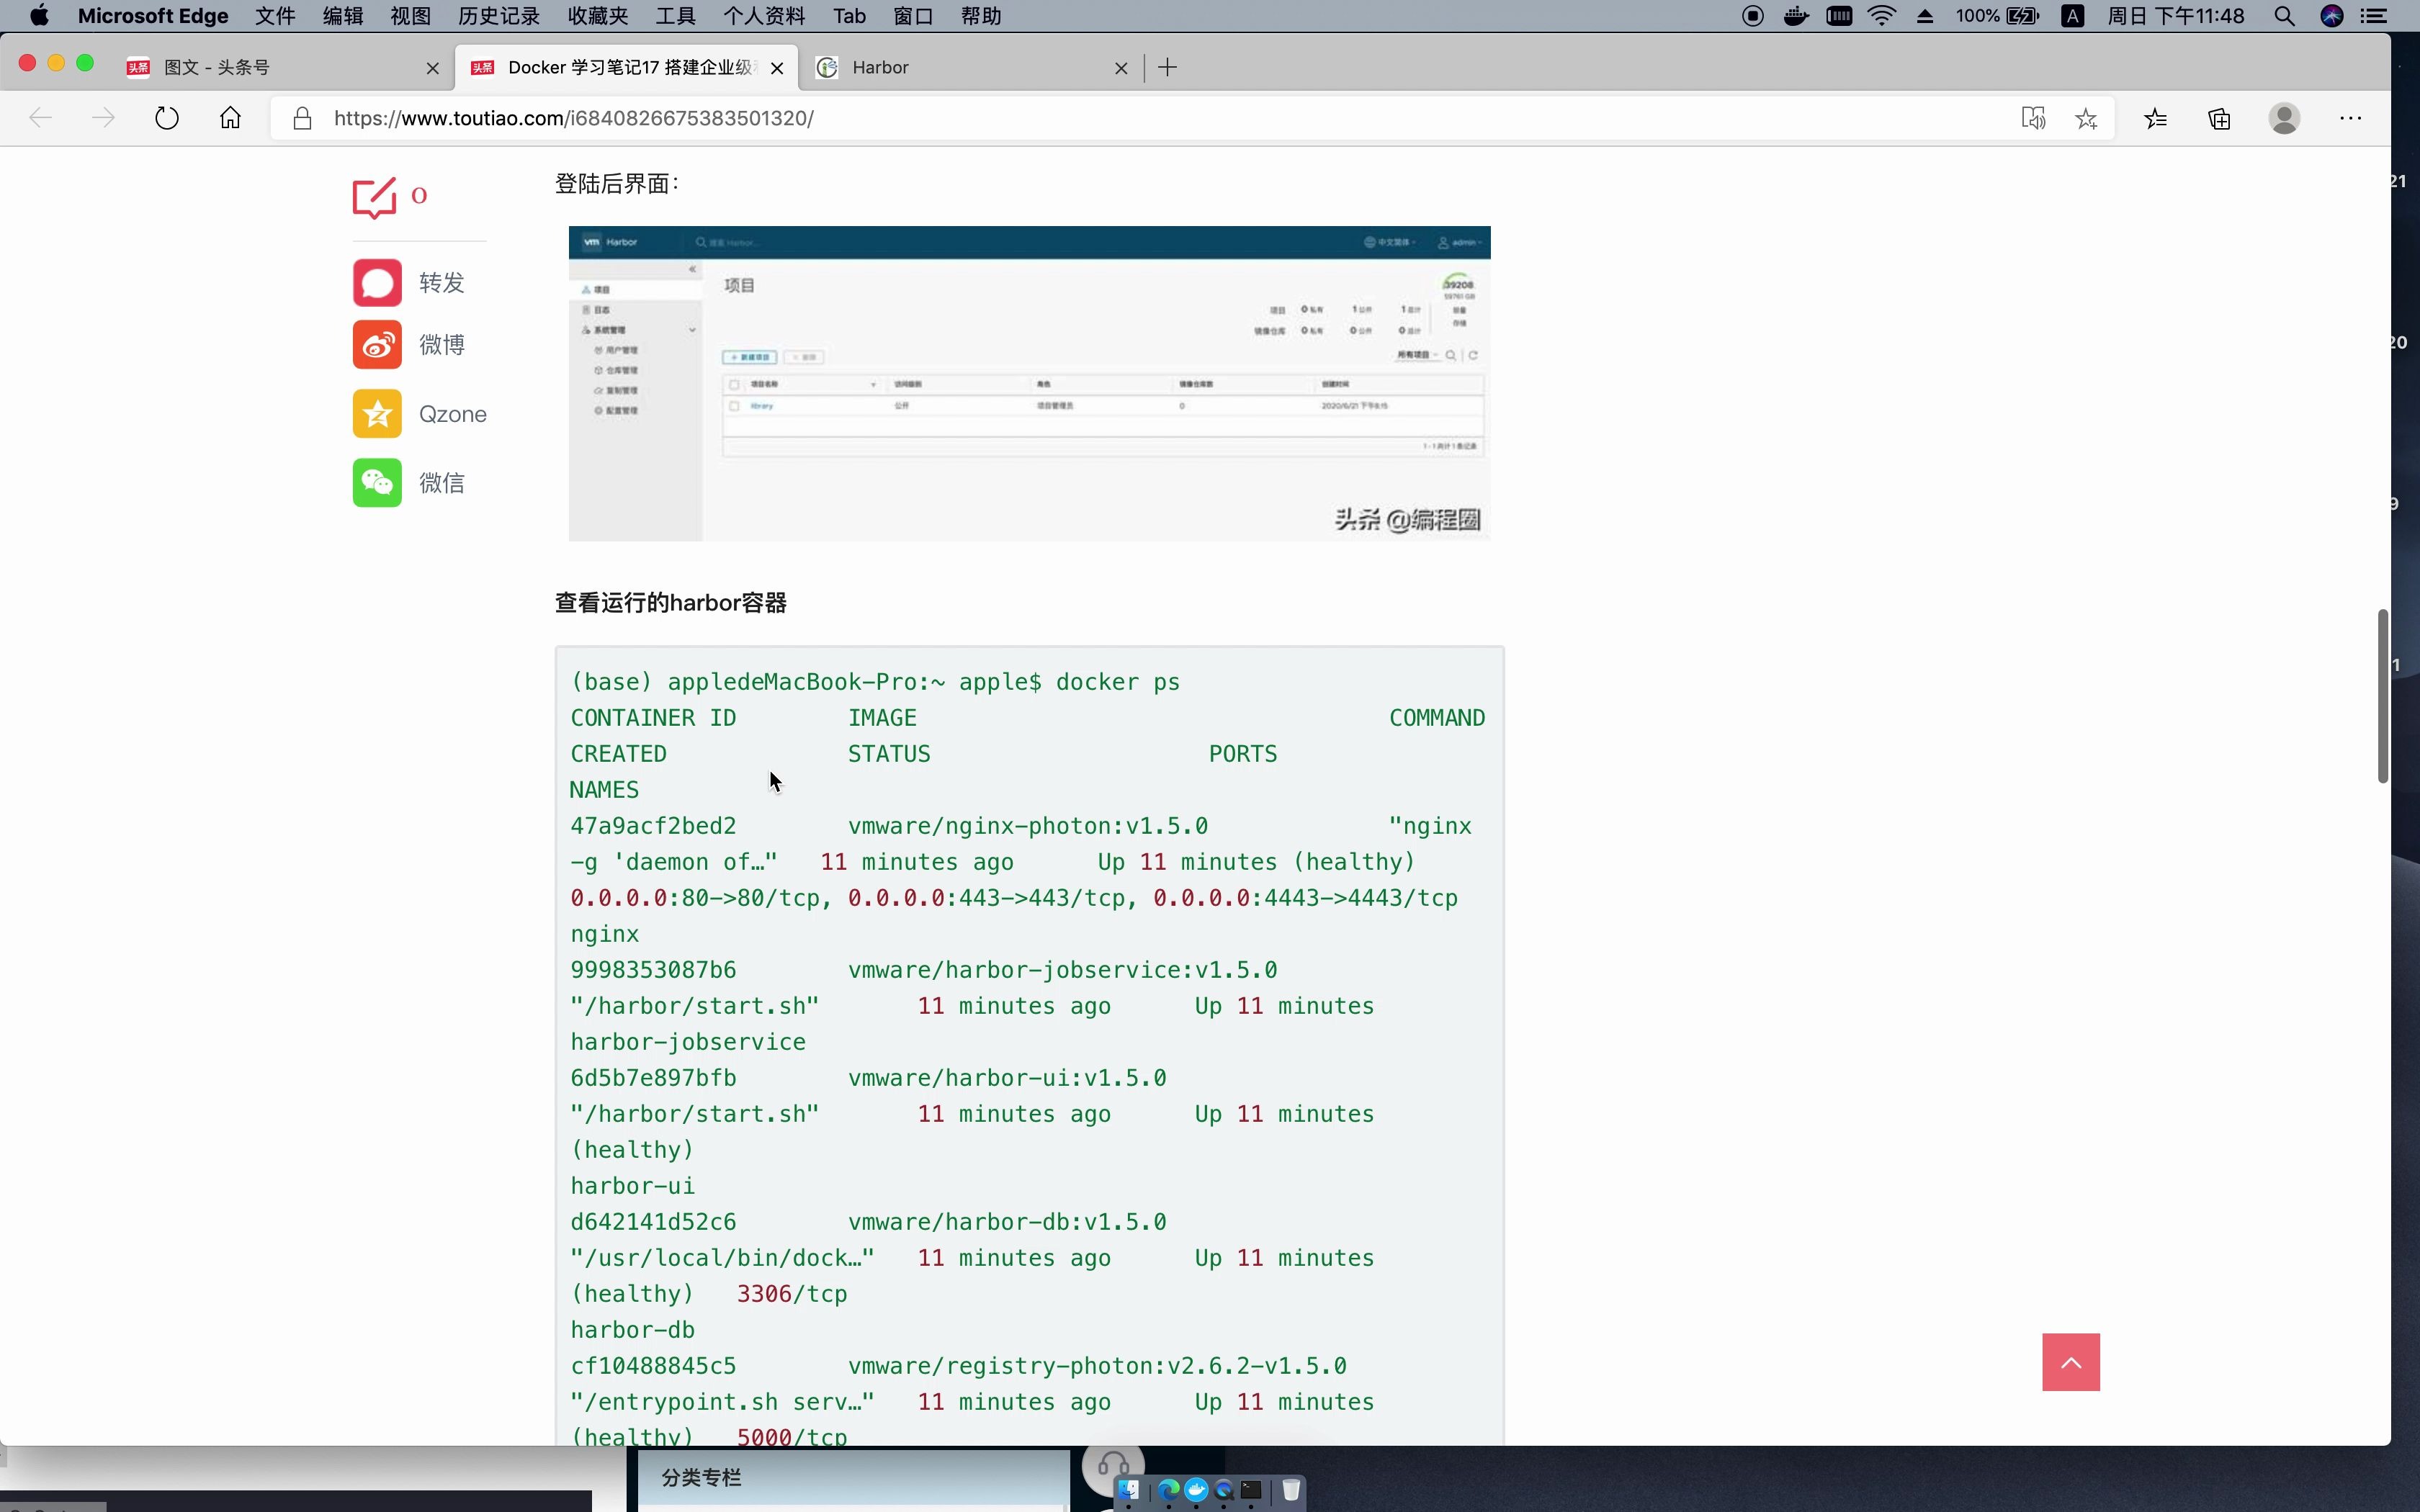
Task: Close the 图文 - 头条号 tab
Action: click(x=432, y=68)
